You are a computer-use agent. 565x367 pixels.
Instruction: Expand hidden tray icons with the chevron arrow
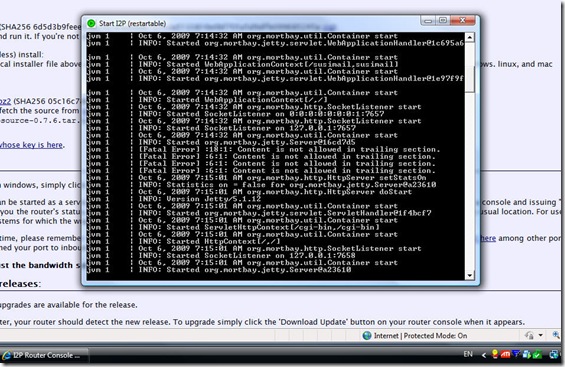[484, 355]
